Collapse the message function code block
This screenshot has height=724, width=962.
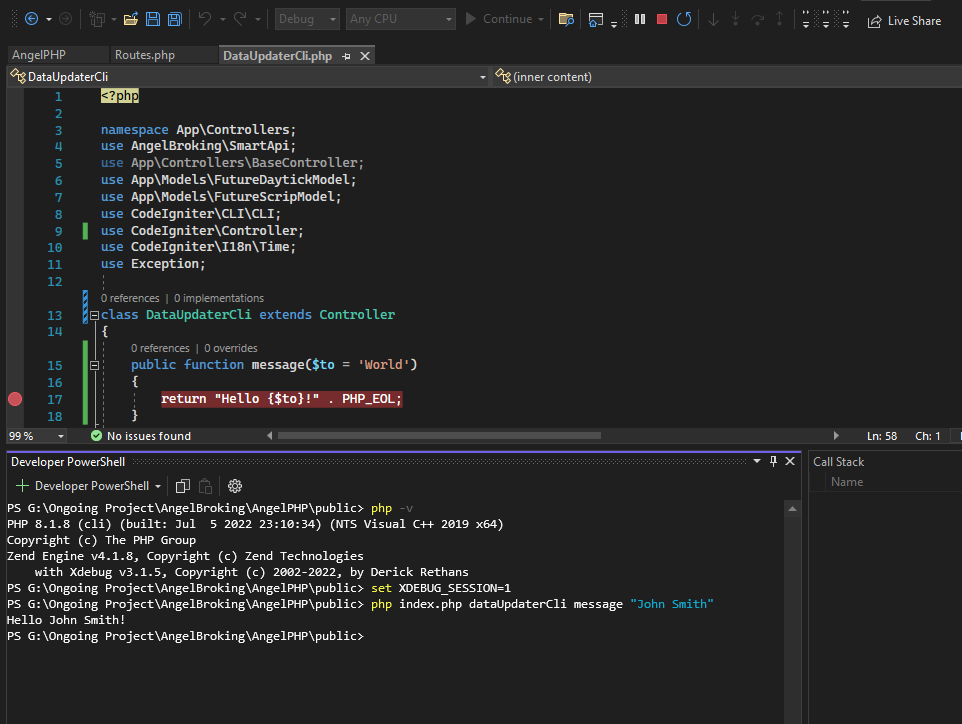click(x=95, y=365)
